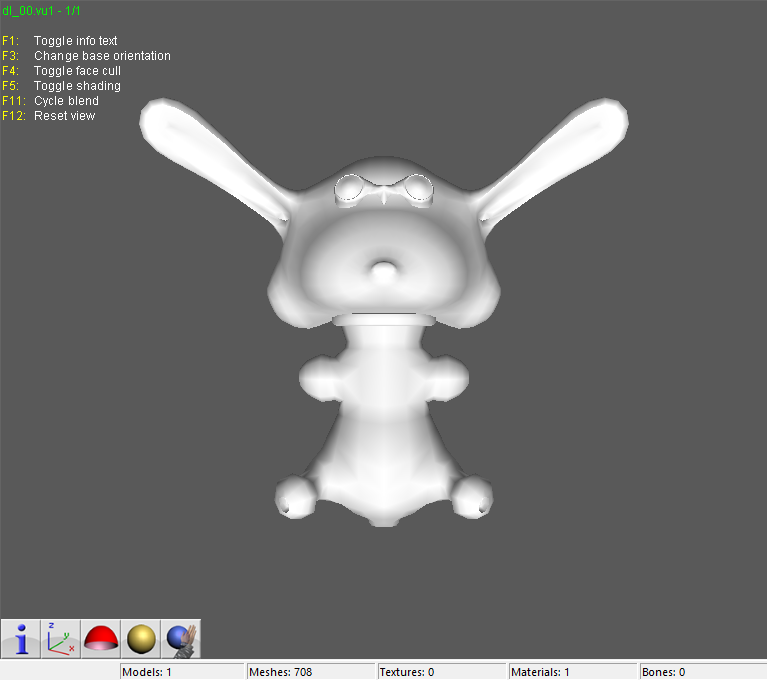
Task: Select the Textures: 0 status field
Action: click(440, 672)
